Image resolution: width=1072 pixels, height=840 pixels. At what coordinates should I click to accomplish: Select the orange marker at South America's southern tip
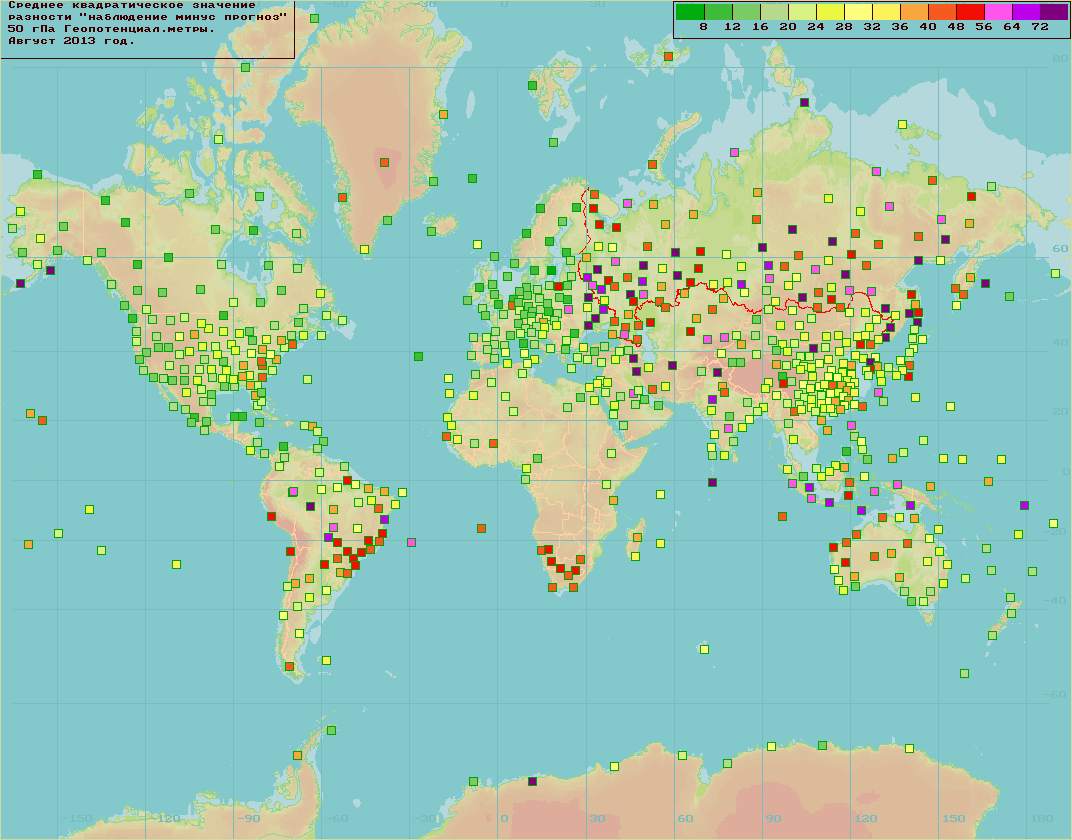click(x=289, y=666)
